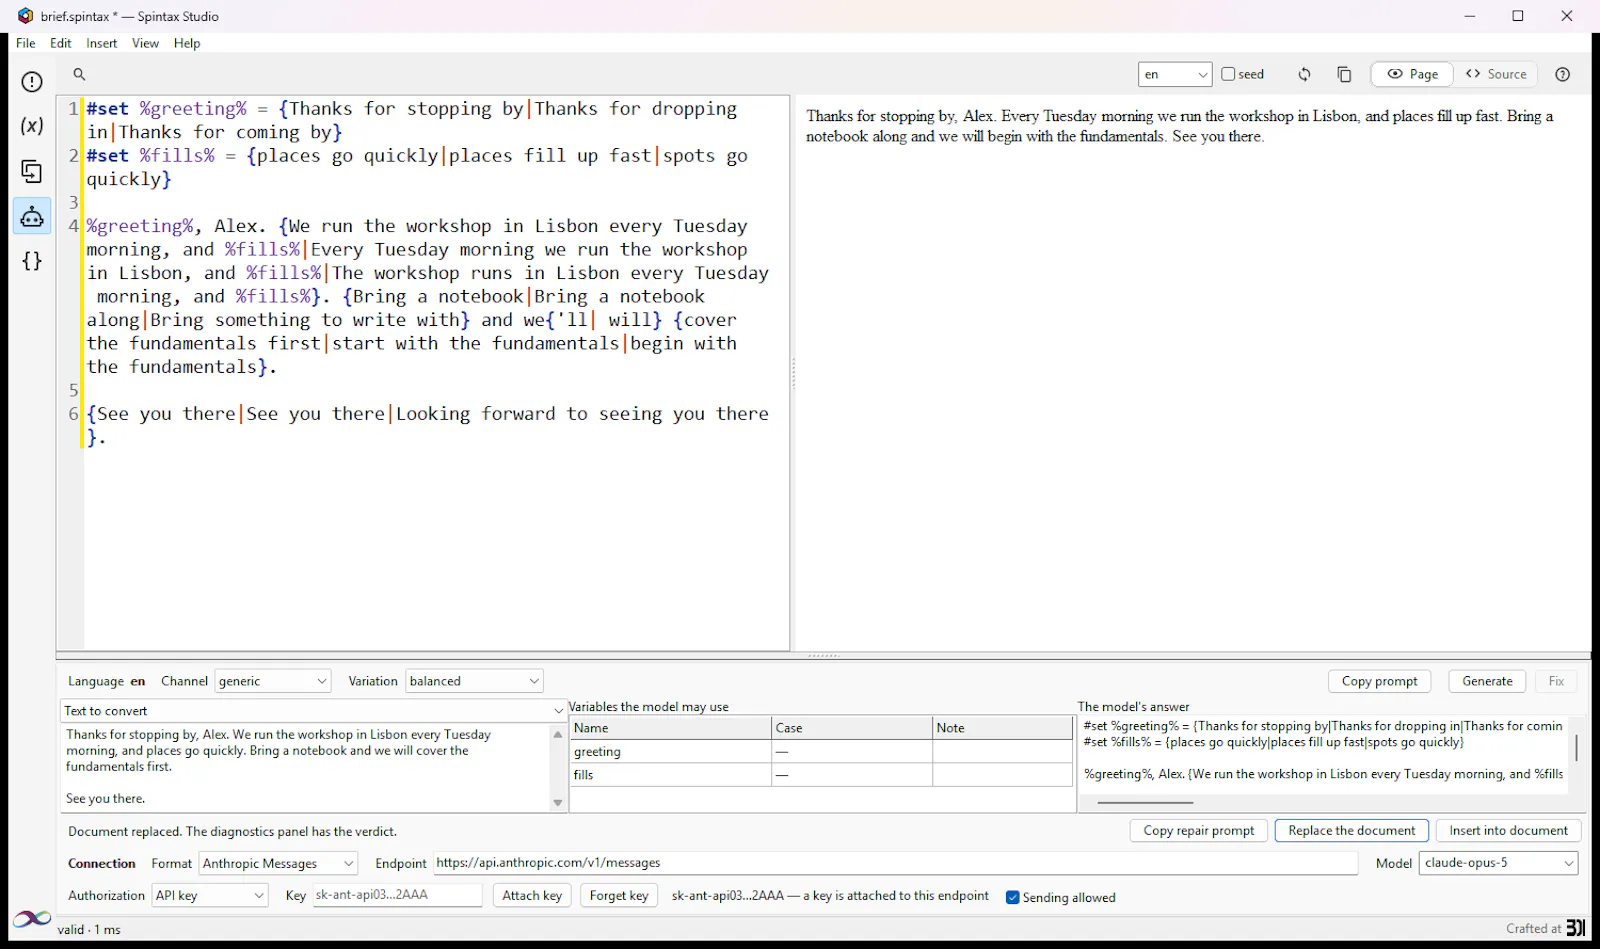Select the greeting variable row
Screen dimensions: 1600x949
[x=821, y=751]
